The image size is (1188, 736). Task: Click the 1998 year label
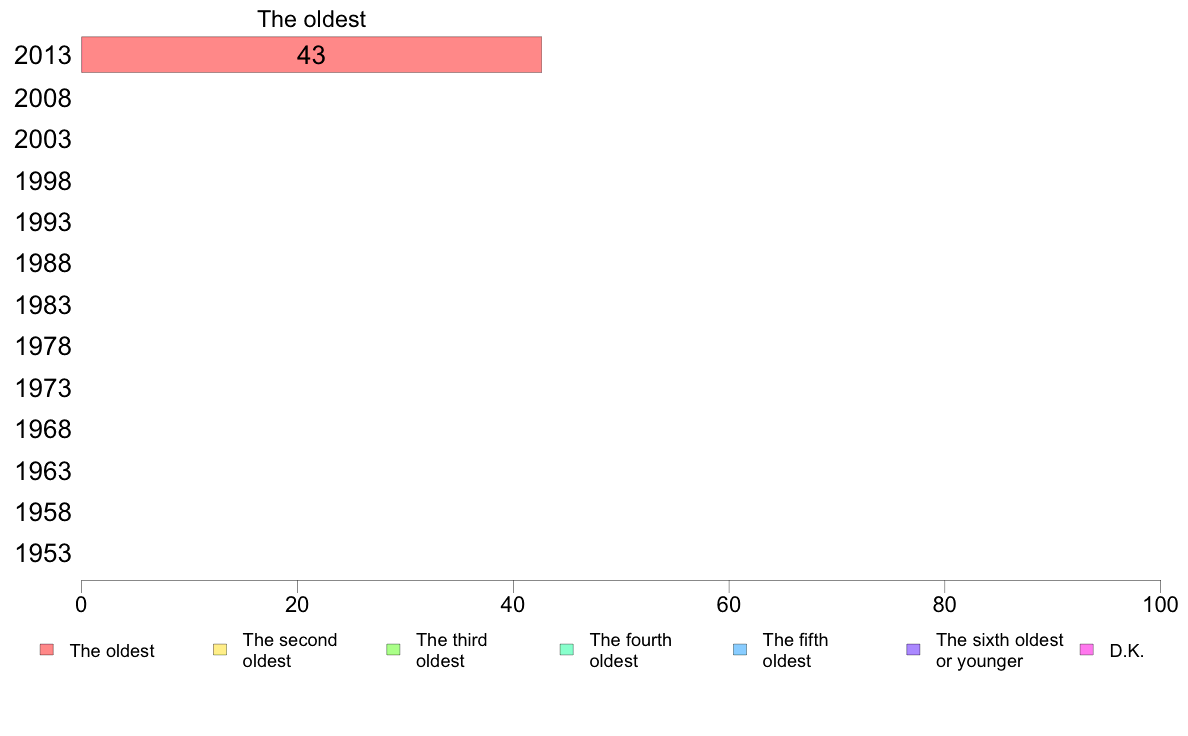[x=43, y=181]
